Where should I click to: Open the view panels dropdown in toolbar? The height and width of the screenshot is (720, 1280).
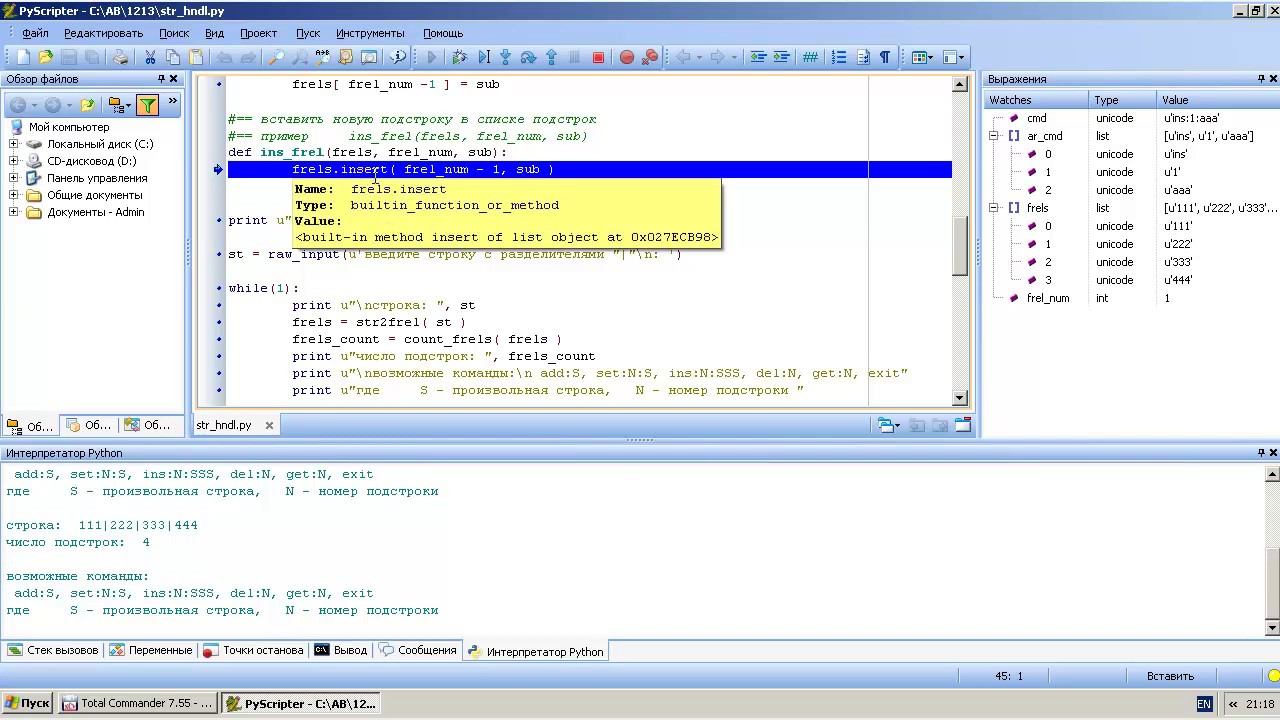pos(955,57)
